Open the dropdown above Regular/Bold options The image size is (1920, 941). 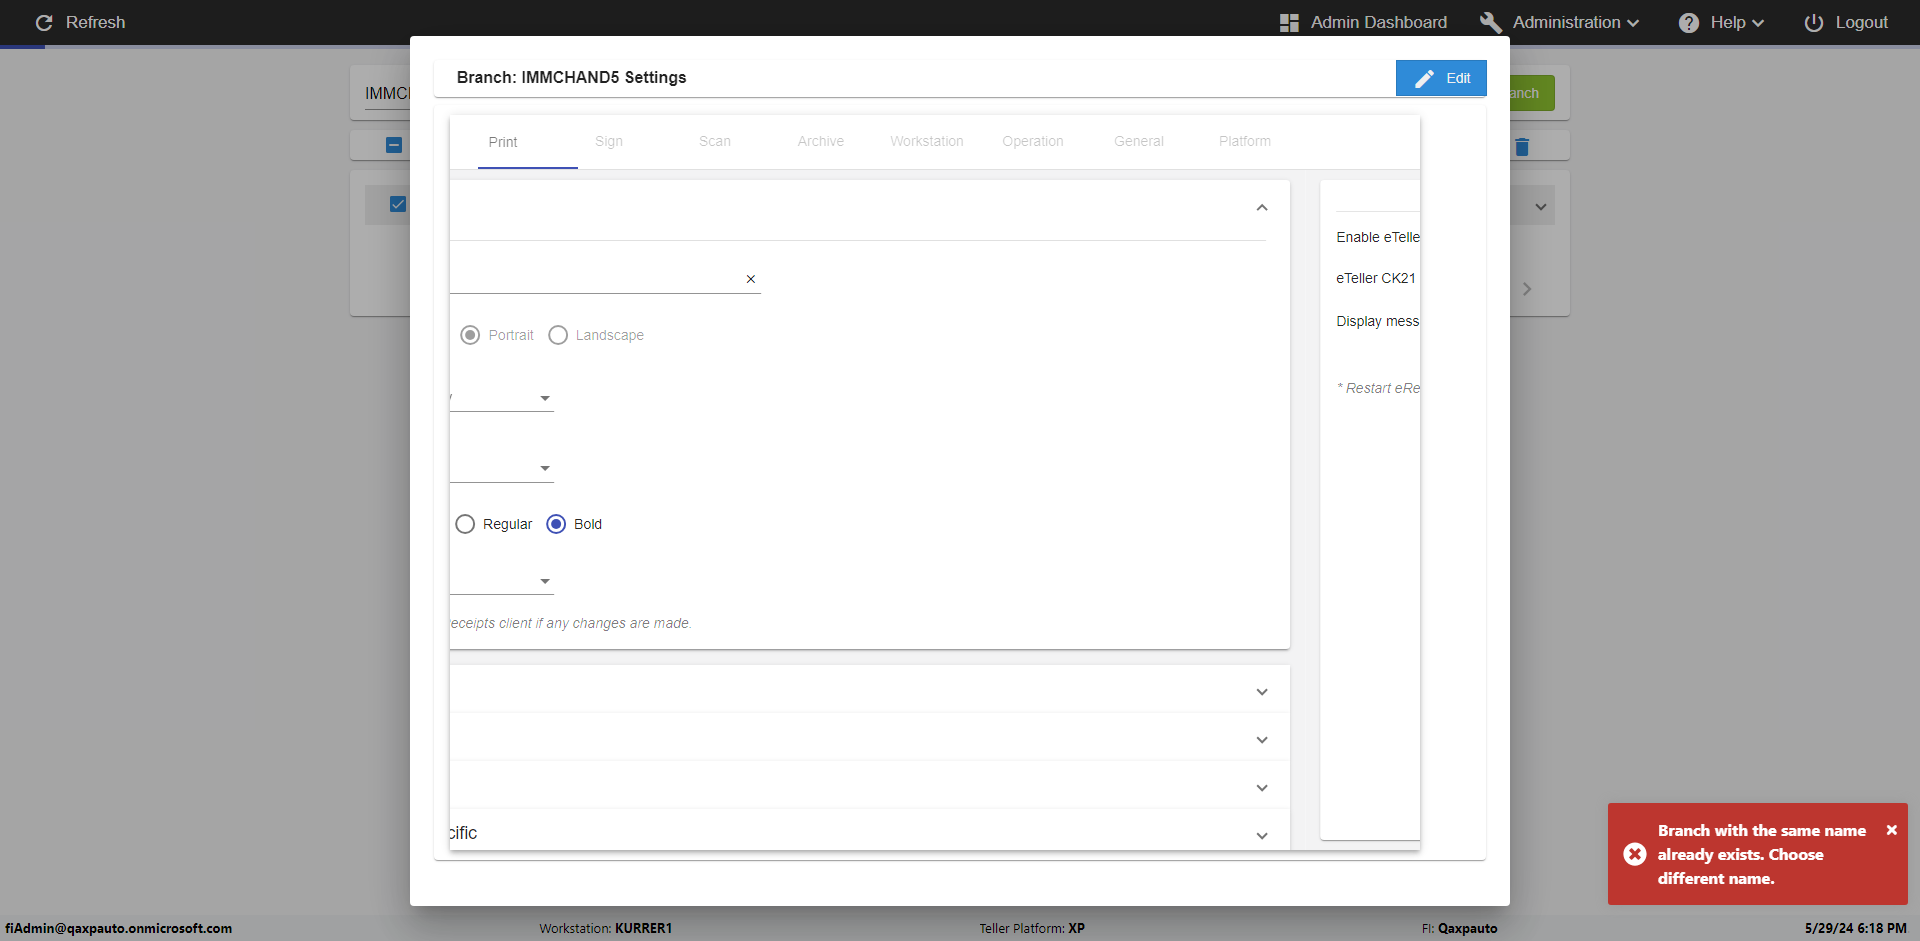(544, 468)
